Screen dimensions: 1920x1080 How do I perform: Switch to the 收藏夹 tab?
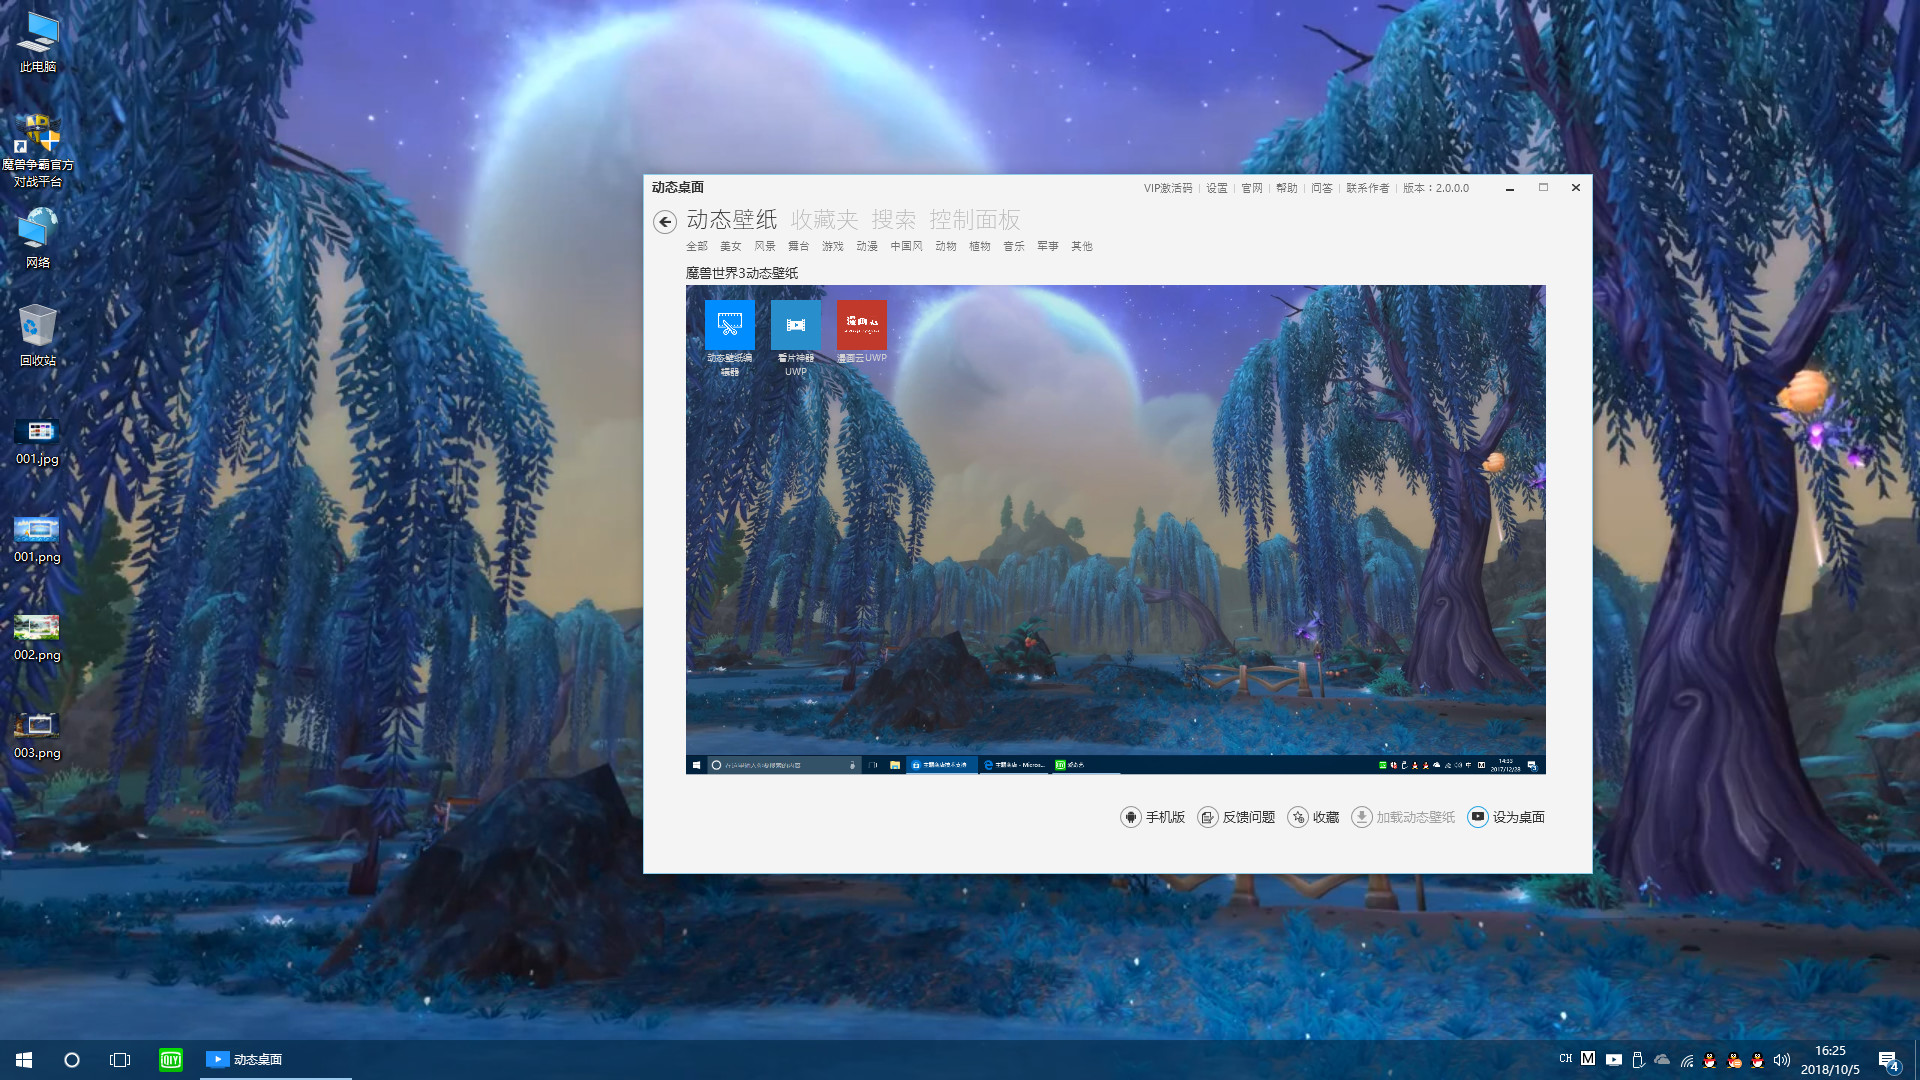825,220
